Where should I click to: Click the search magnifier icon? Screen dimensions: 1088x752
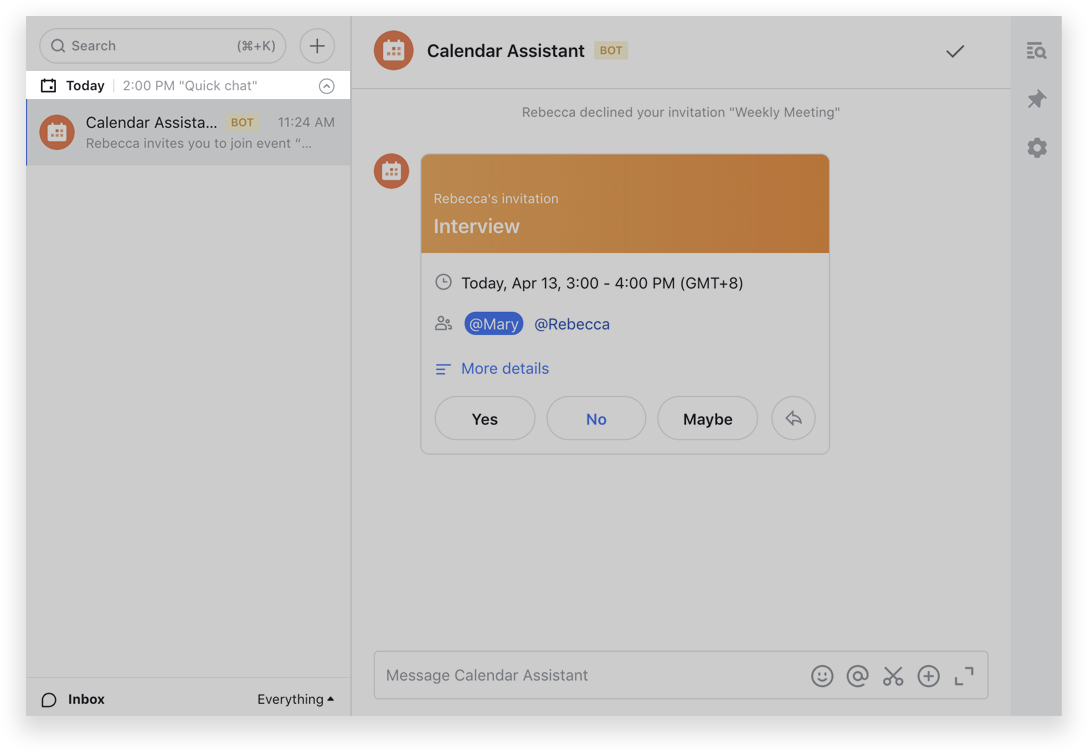point(58,46)
